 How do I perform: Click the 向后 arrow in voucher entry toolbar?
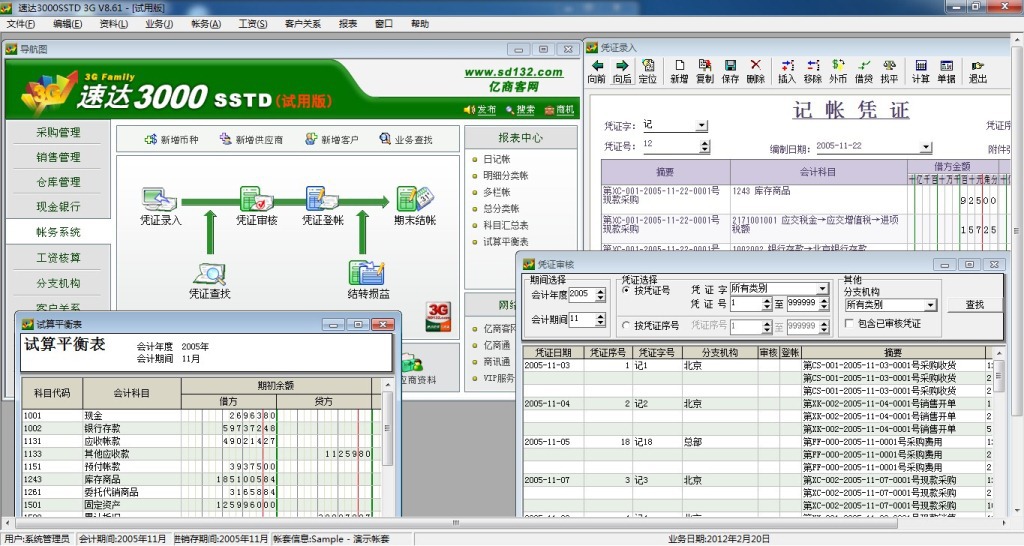(622, 71)
